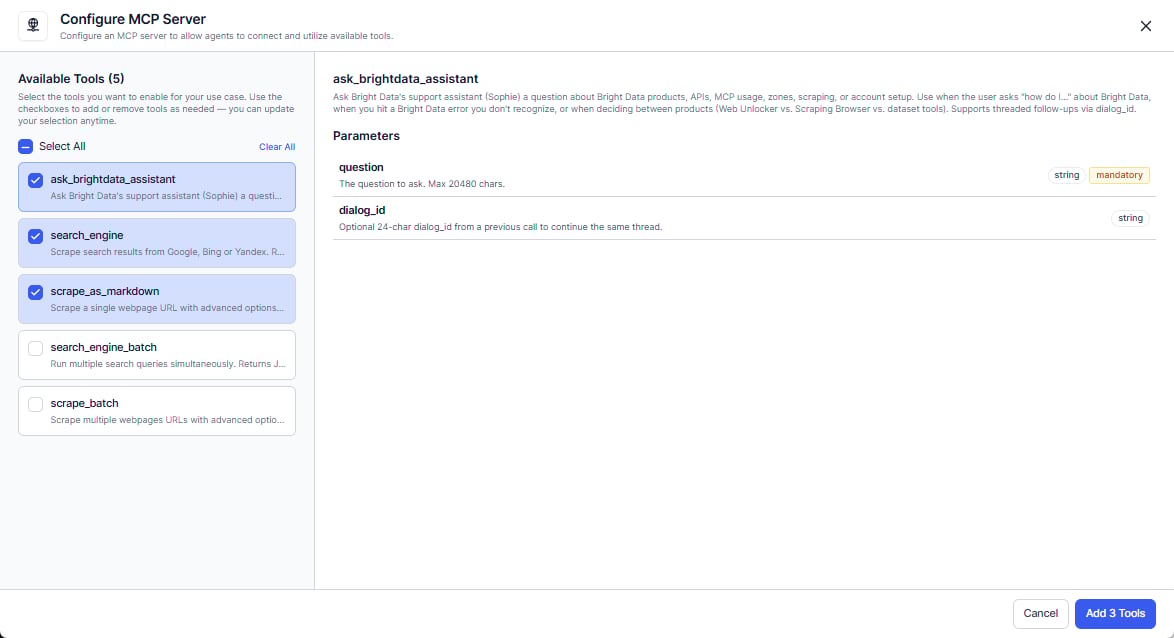Screen dimensions: 1174x638
Task: Click Cancel to discard tool selection
Action: click(x=1041, y=613)
